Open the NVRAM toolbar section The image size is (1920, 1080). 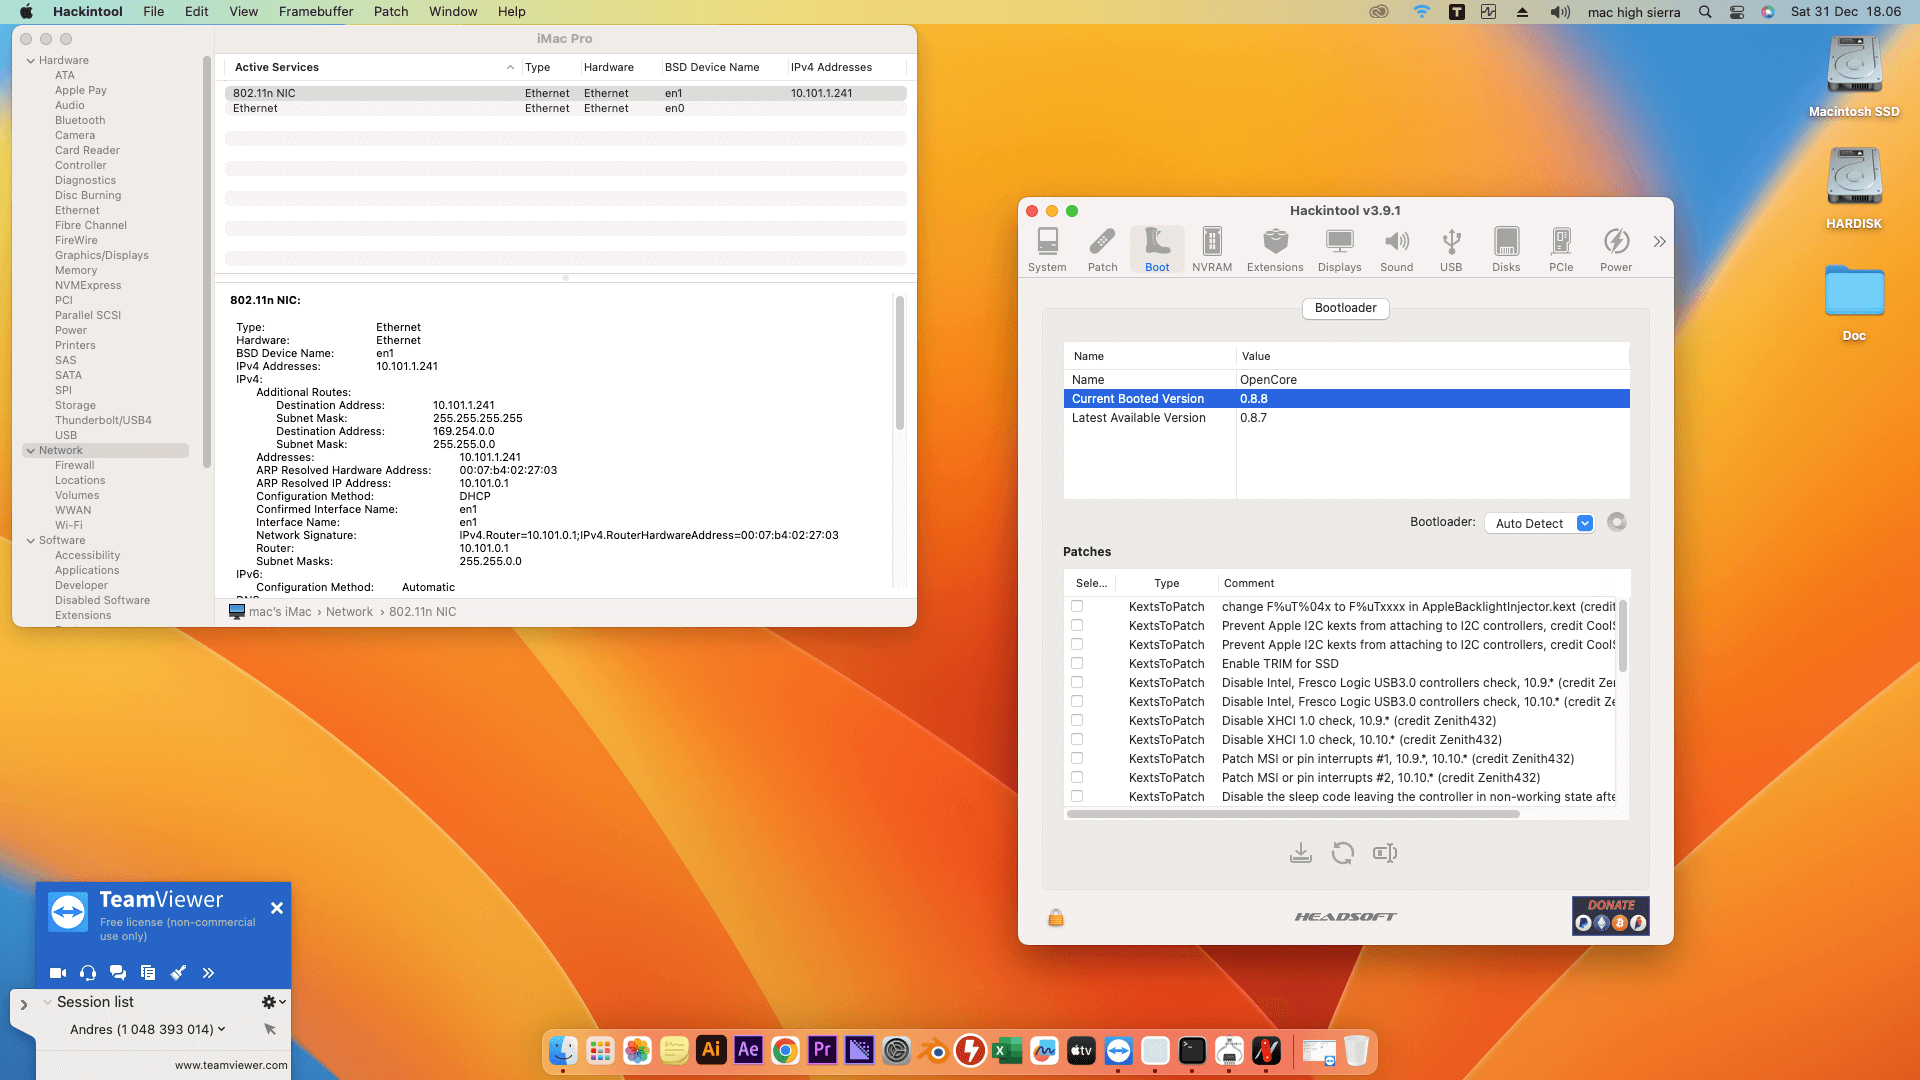(x=1211, y=249)
